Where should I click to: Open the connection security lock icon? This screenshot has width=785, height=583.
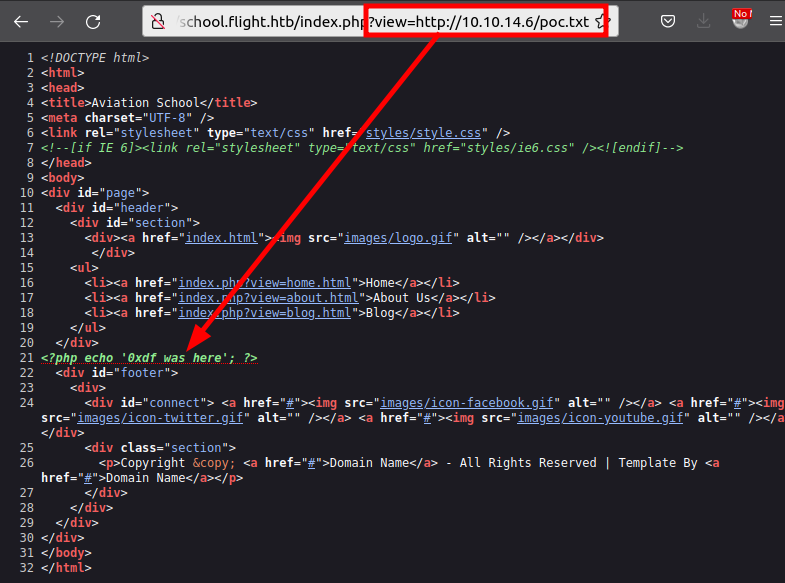(x=156, y=21)
